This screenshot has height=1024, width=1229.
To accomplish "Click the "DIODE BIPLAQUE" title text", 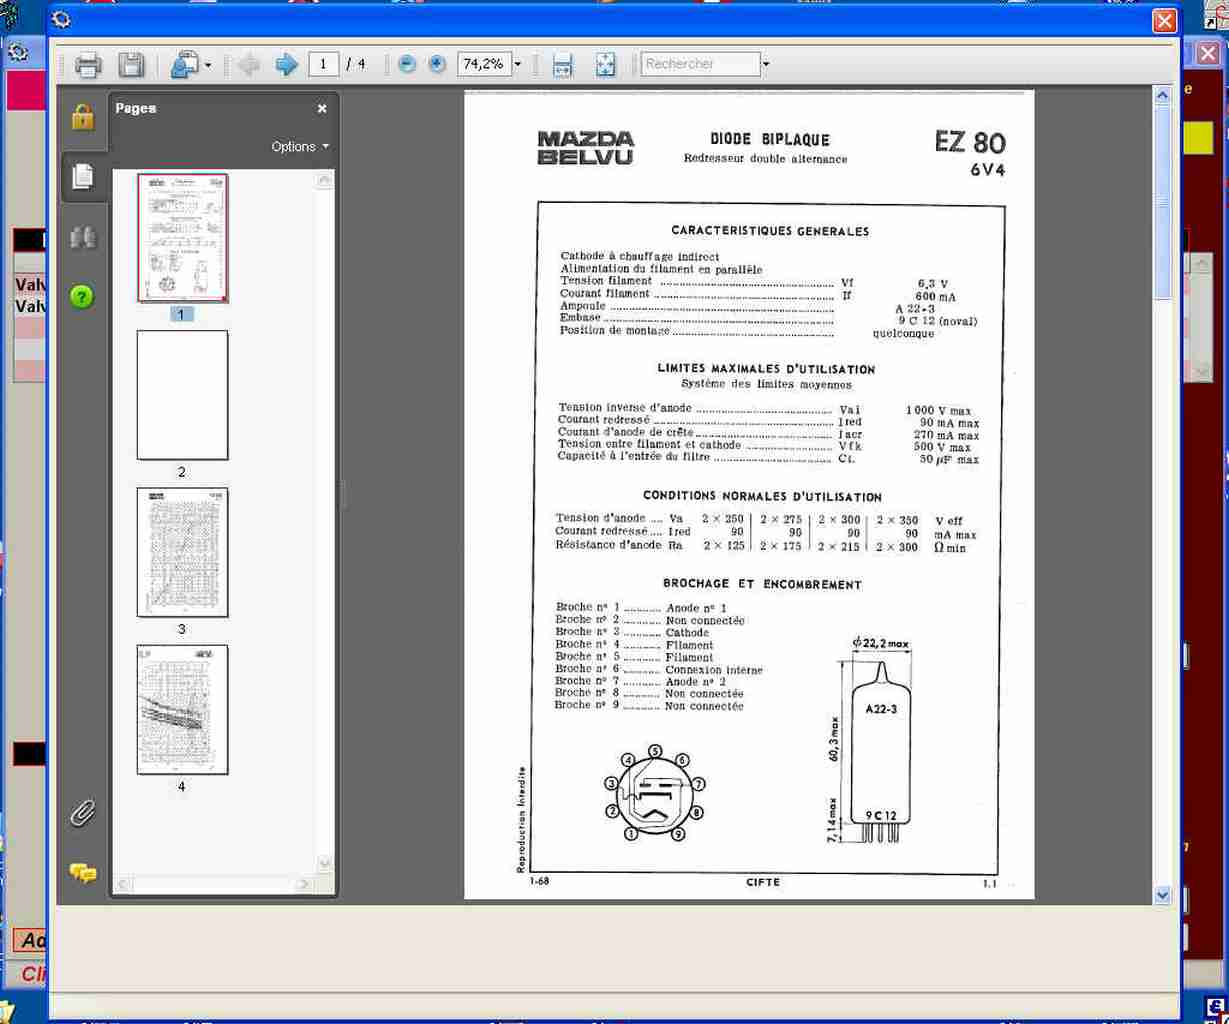I will (x=770, y=140).
